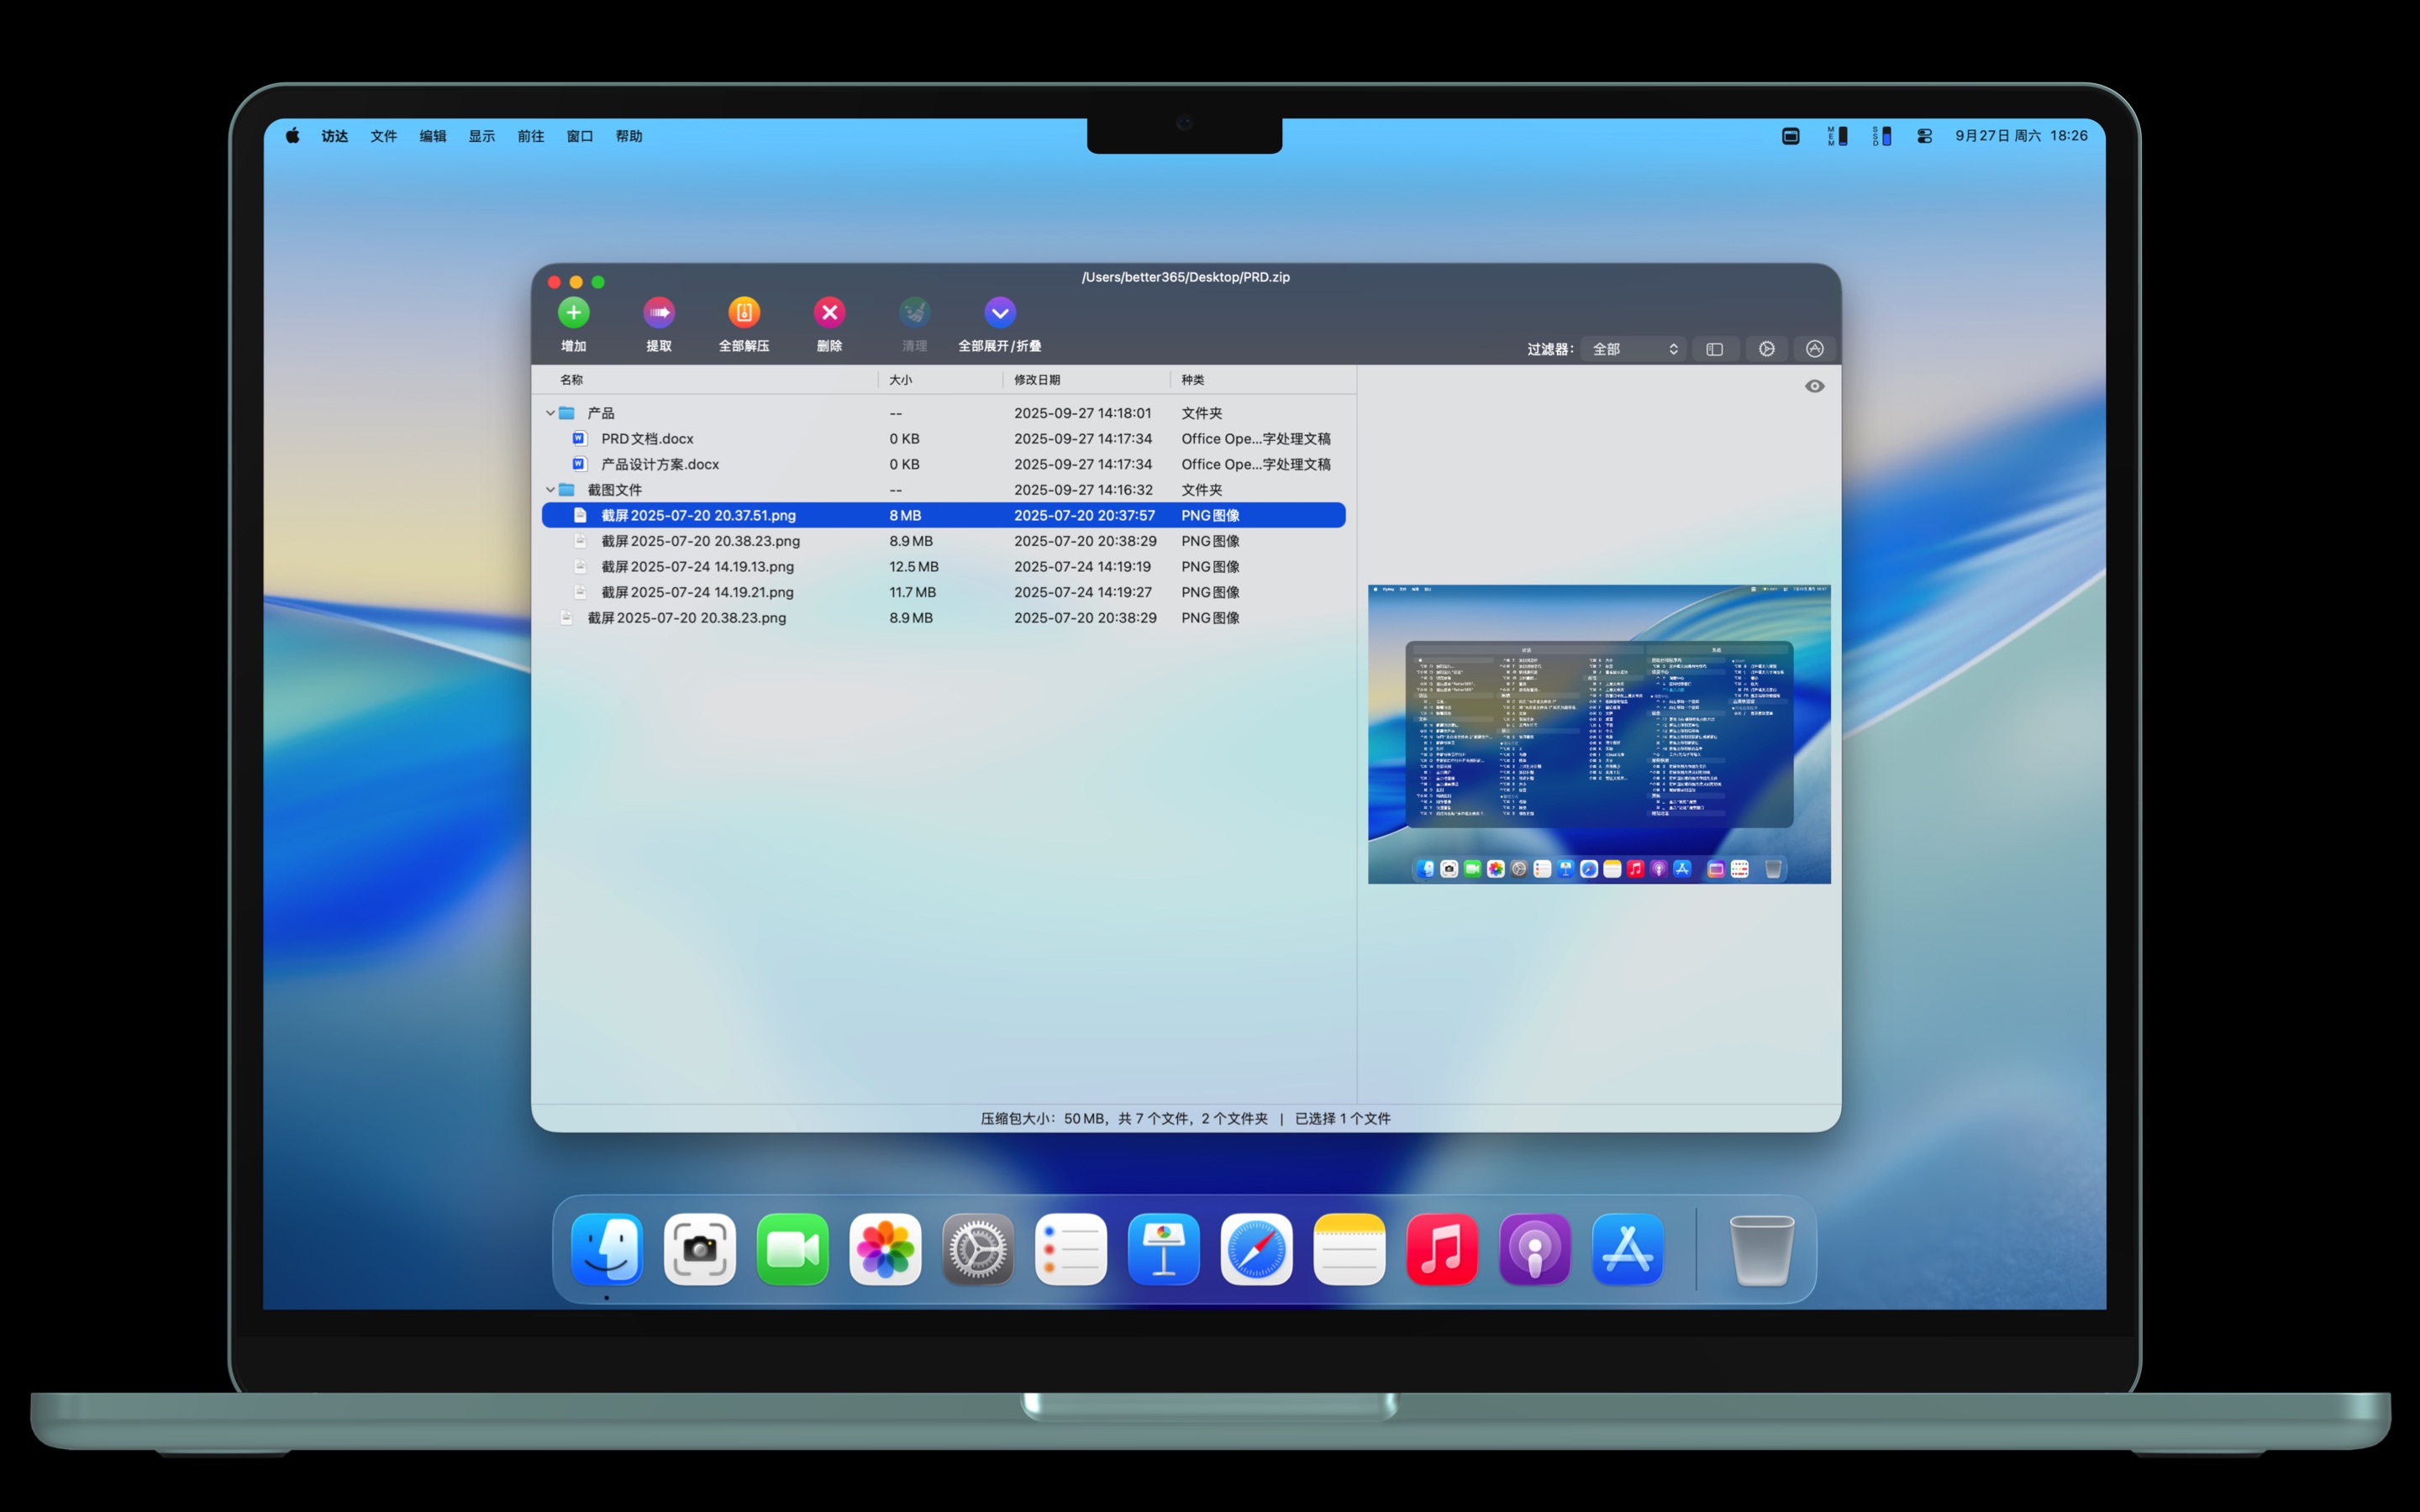Toggle the sidebar panel layout button
2420x1512 pixels.
point(1715,349)
